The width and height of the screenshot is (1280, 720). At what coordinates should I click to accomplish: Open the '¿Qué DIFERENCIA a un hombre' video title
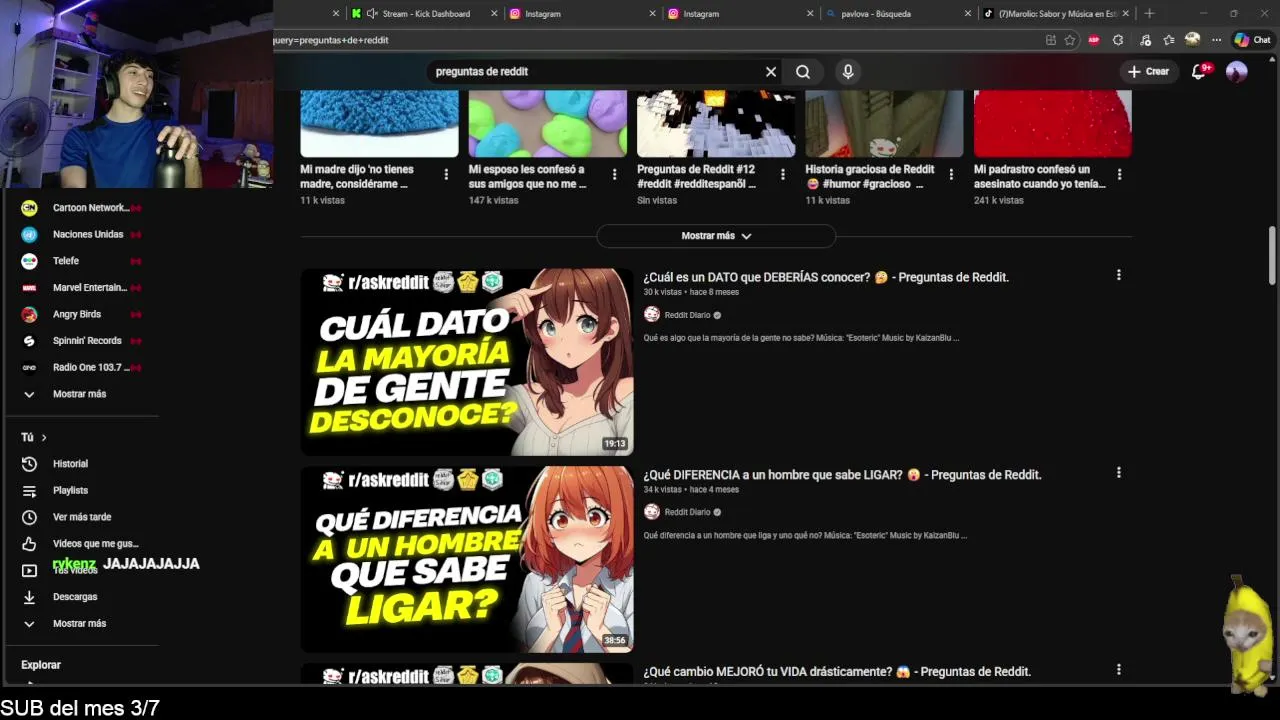pyautogui.click(x=842, y=475)
